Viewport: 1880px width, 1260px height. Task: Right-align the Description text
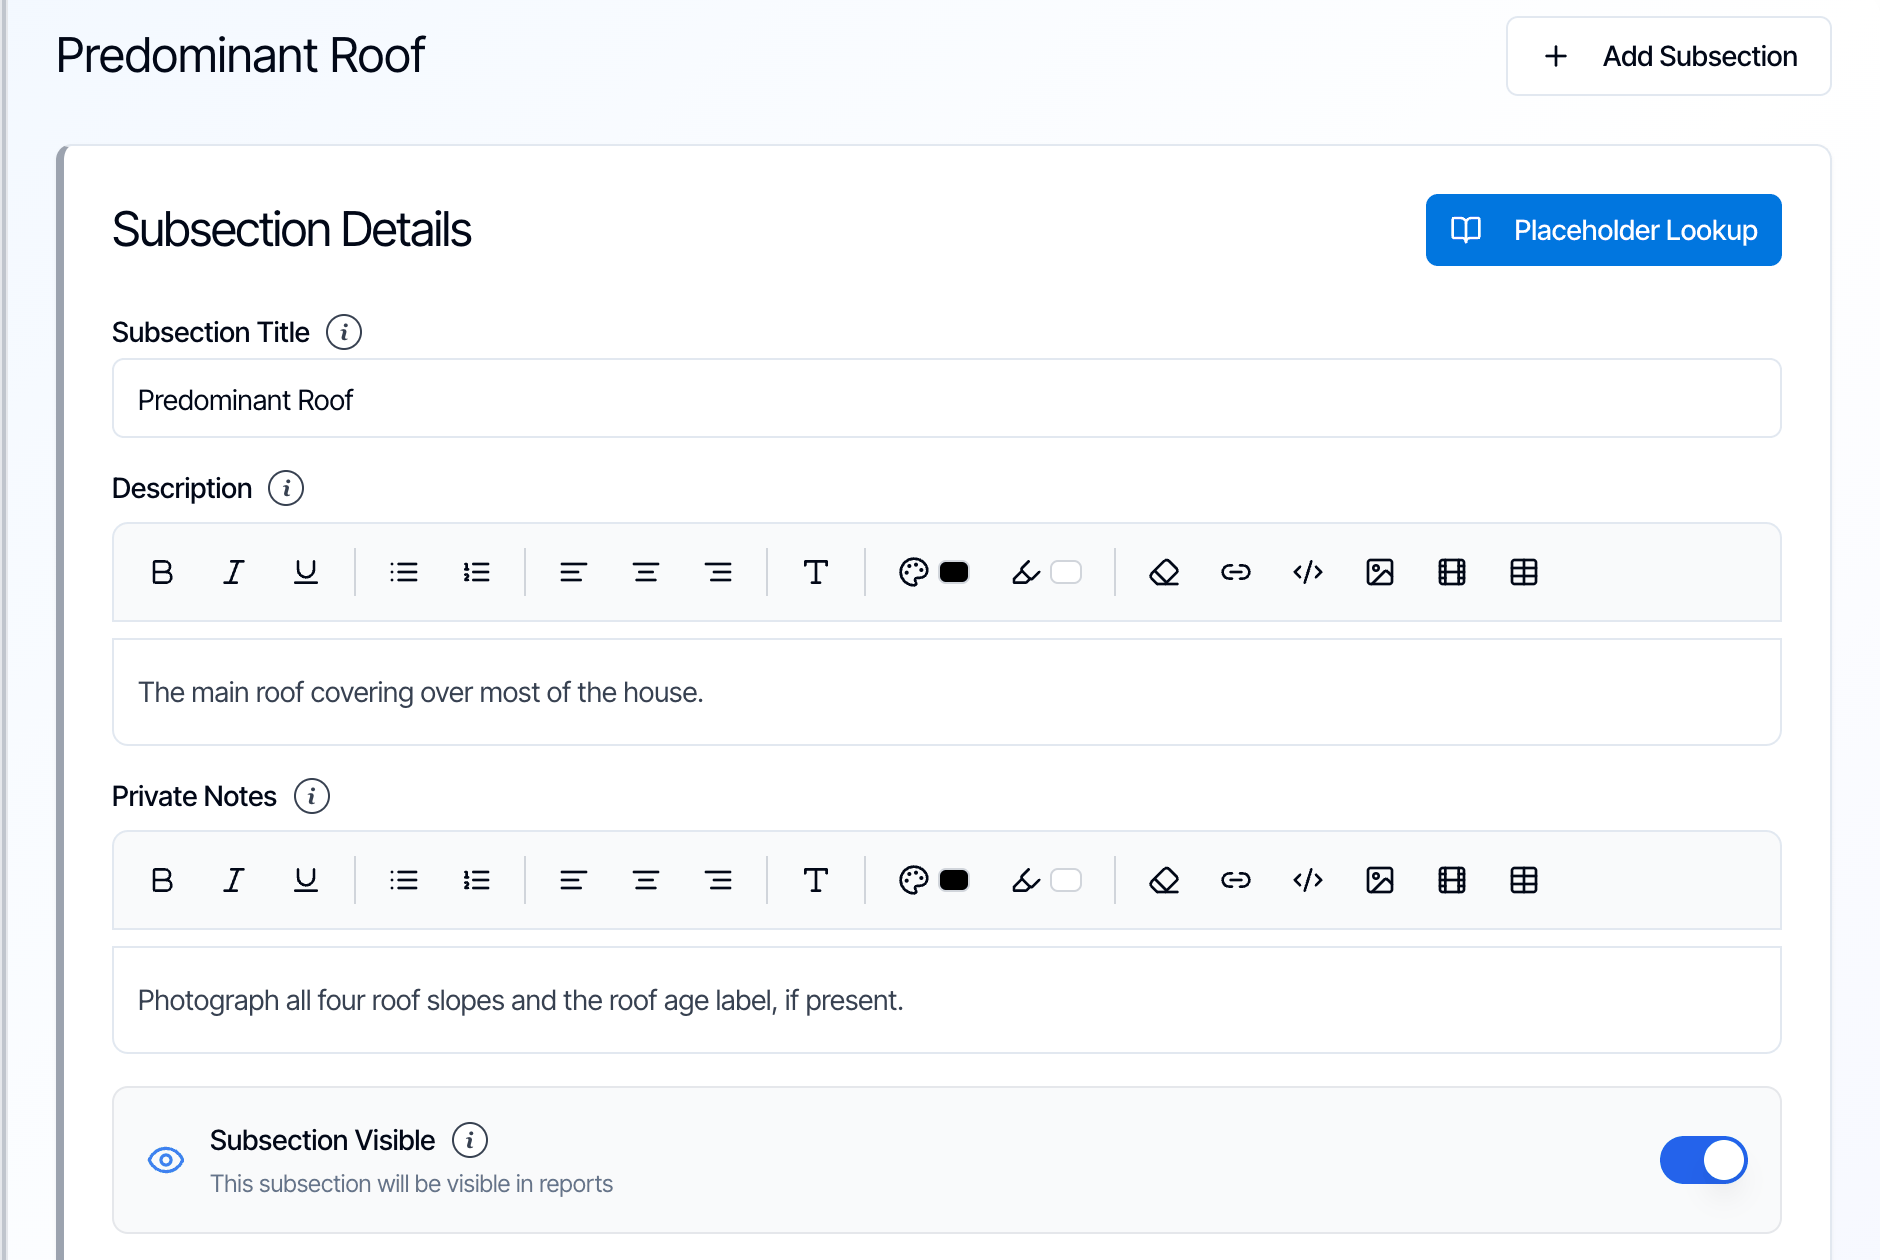coord(718,572)
